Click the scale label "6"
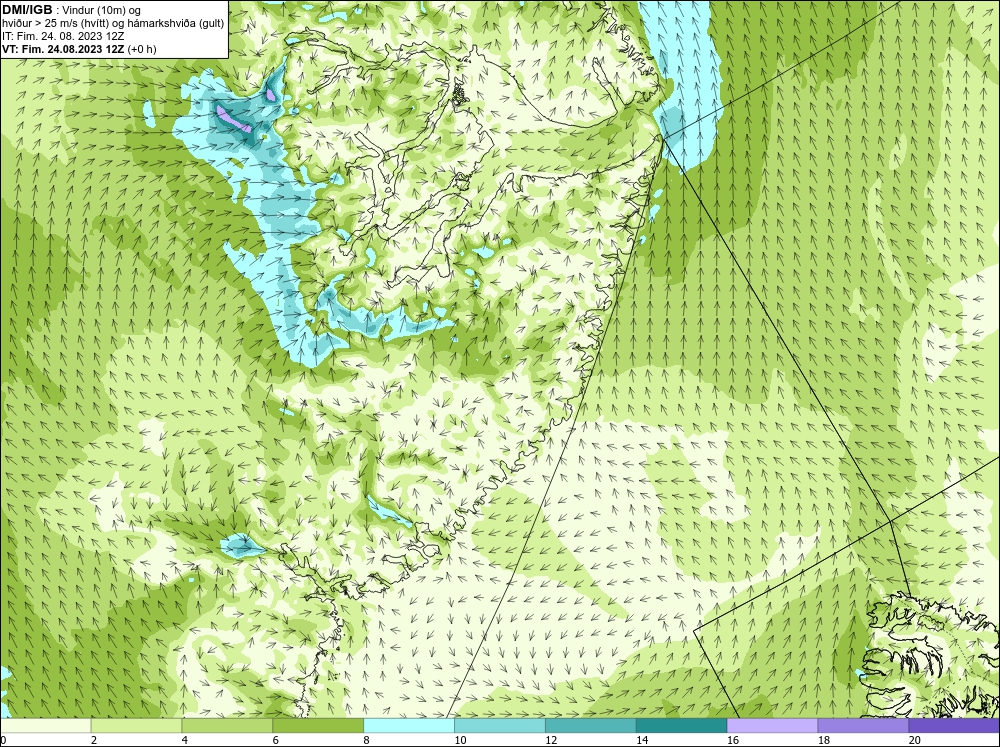 276,740
